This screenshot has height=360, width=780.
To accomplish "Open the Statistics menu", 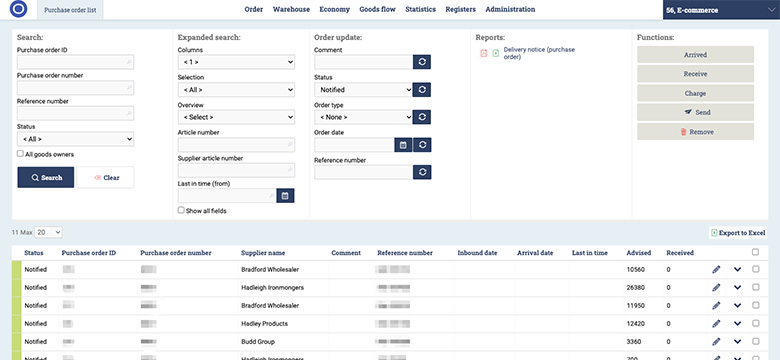I will pos(420,9).
